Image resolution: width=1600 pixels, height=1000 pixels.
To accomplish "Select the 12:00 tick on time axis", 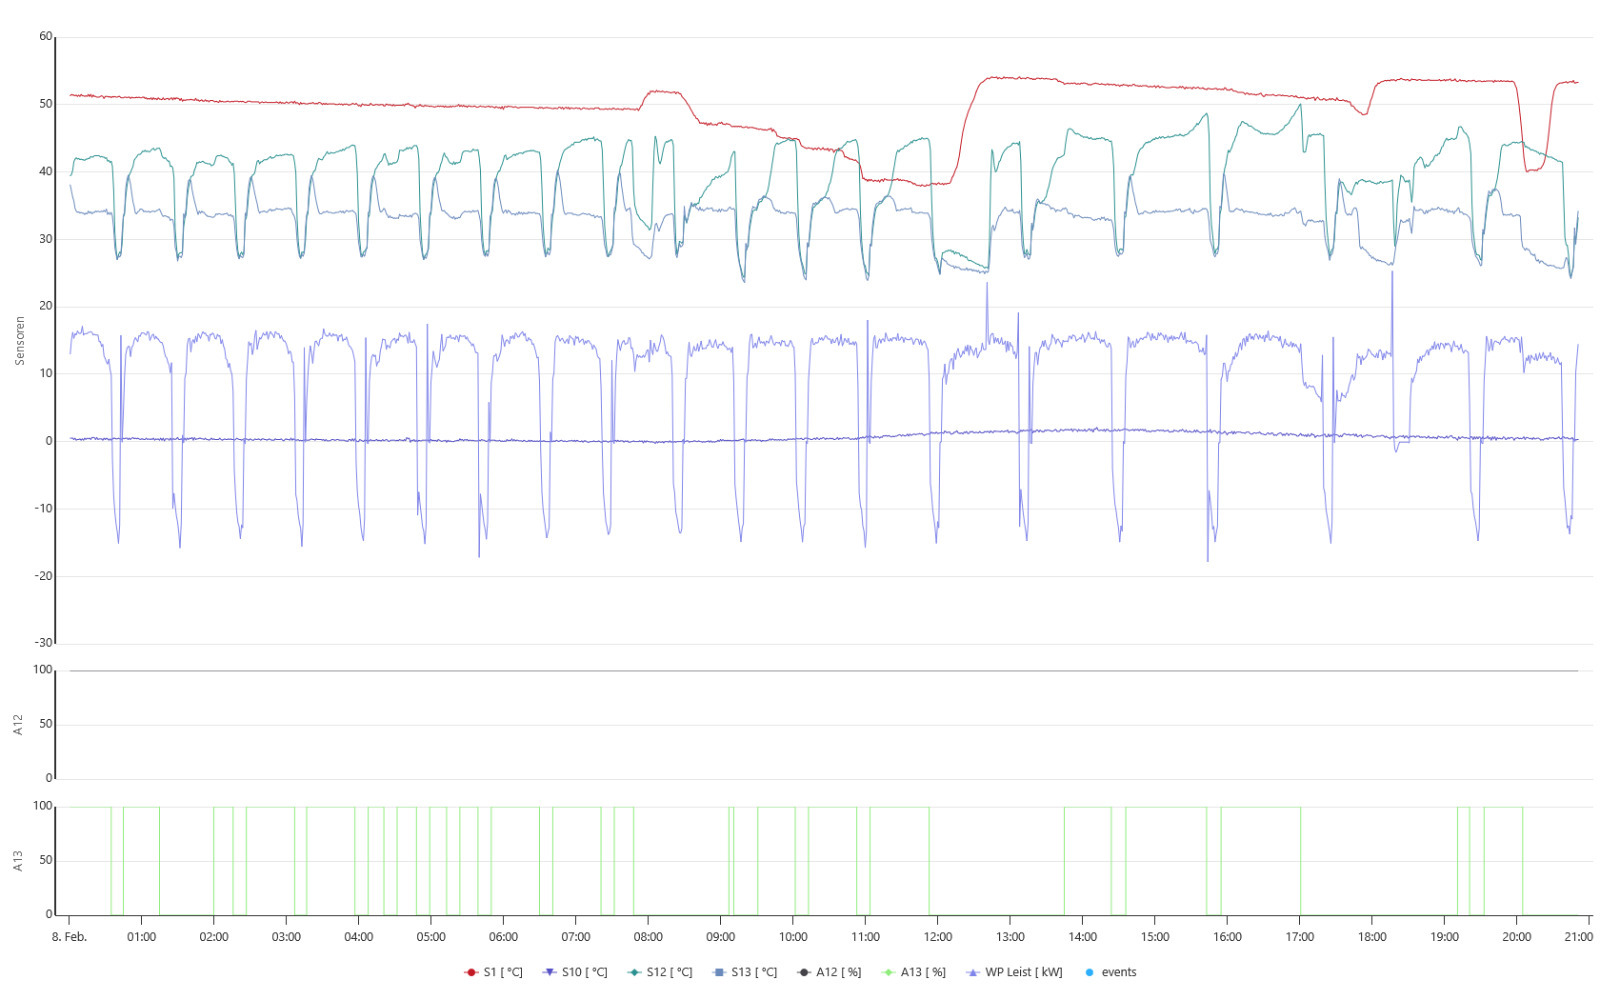I will 938,937.
